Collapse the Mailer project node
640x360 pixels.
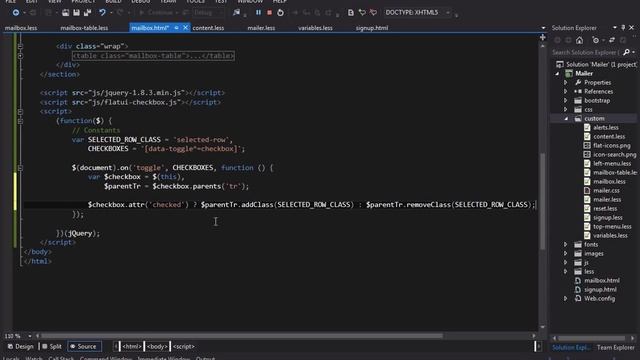(x=558, y=73)
